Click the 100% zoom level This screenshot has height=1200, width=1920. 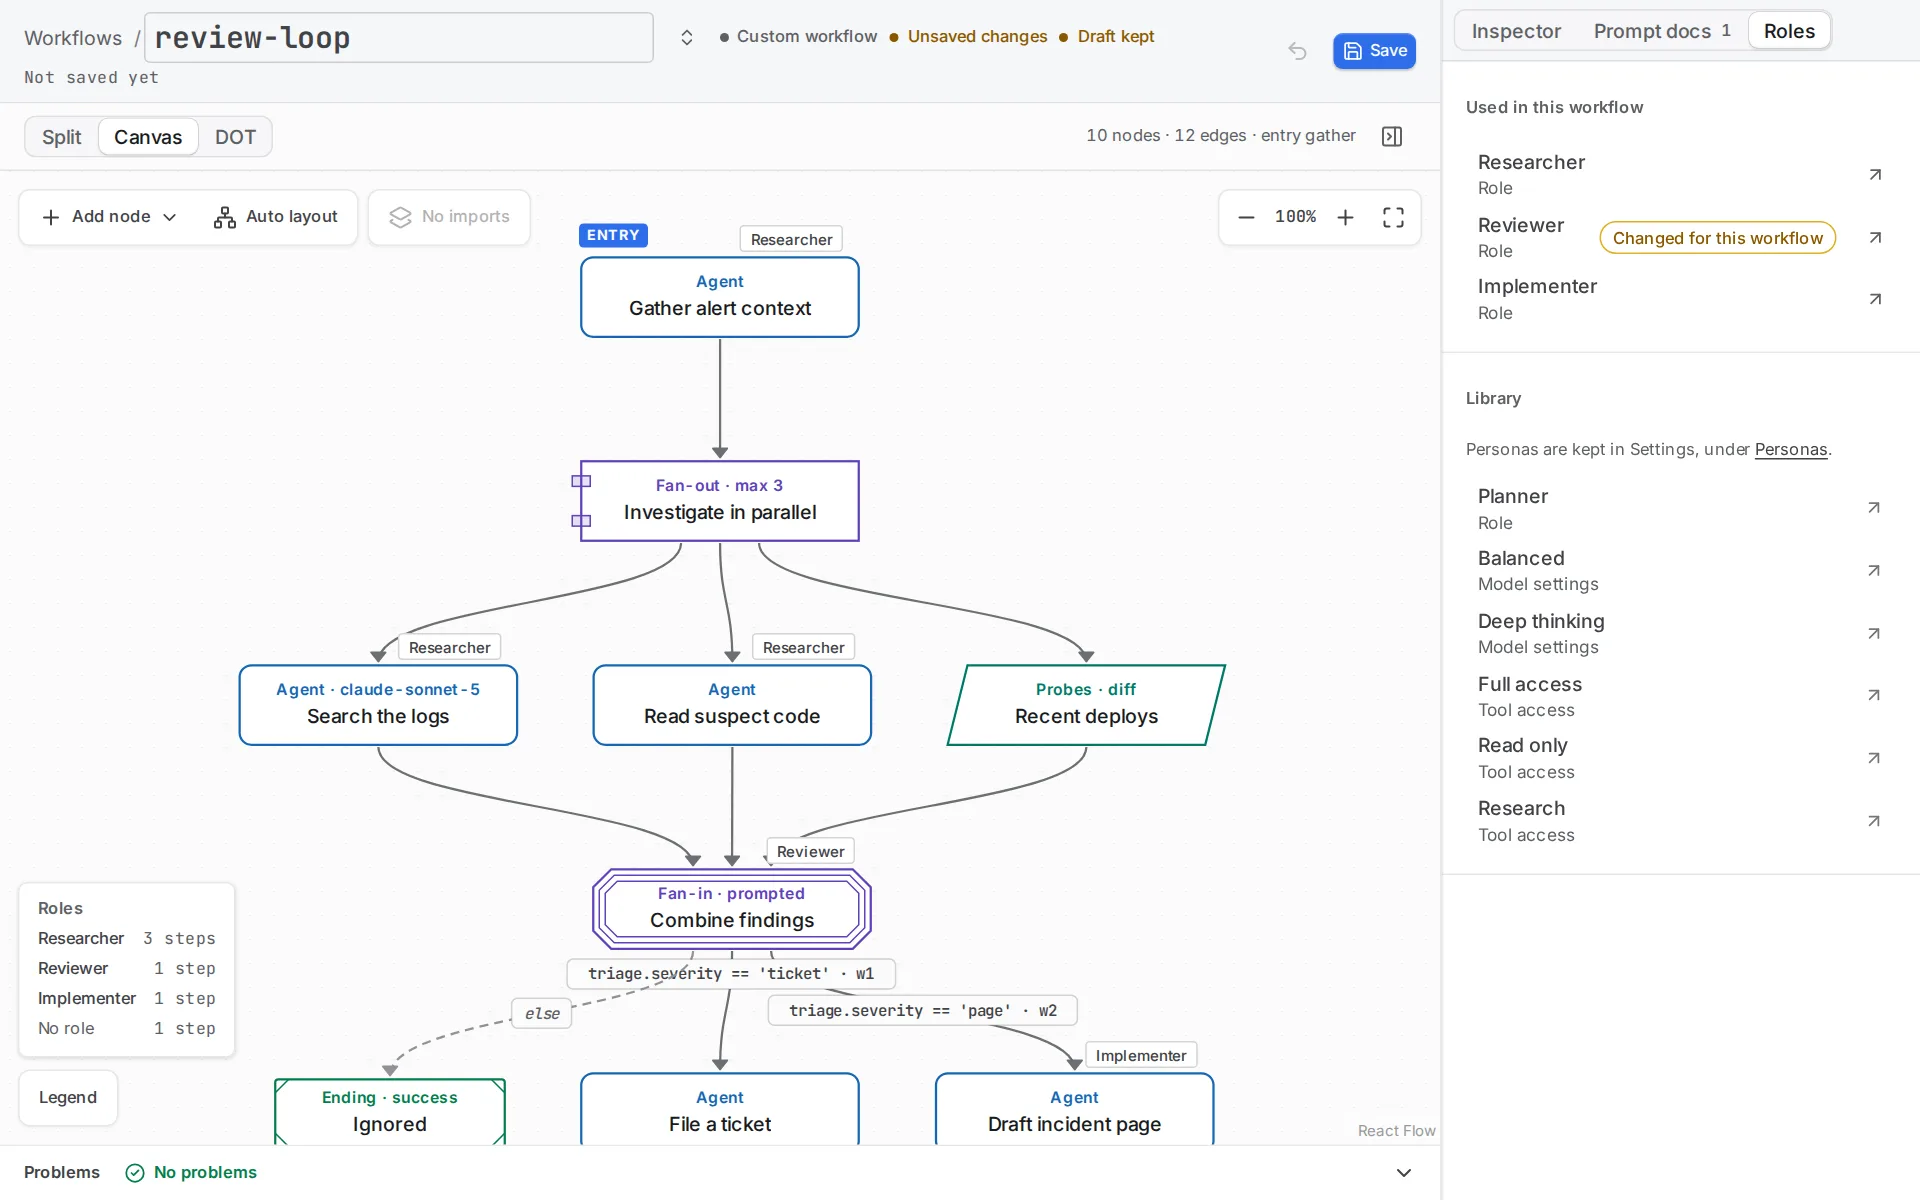pos(1296,217)
